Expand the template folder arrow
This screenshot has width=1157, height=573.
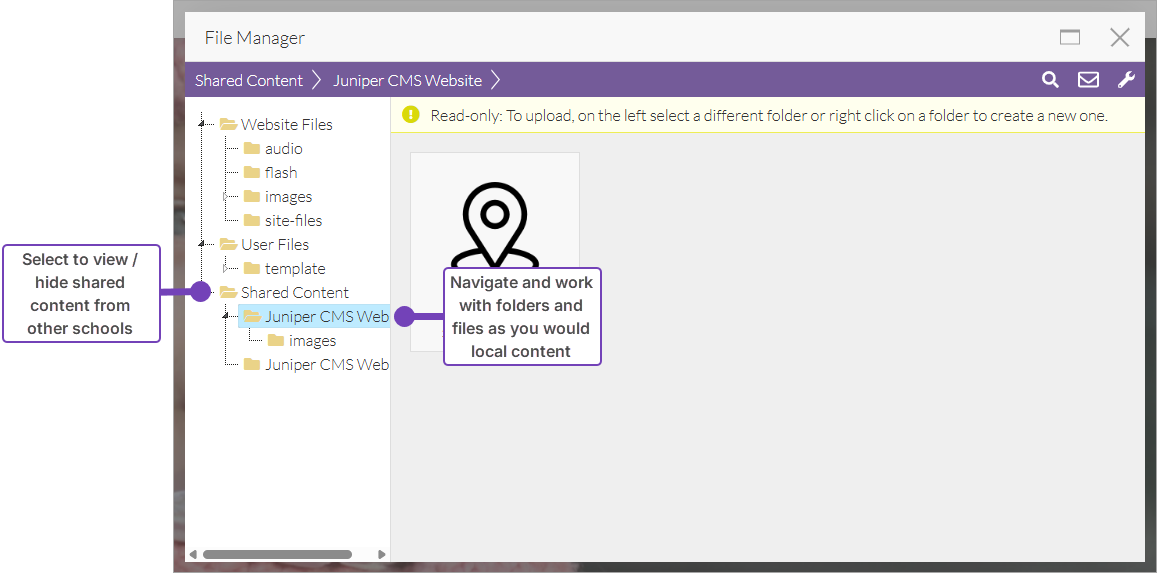pyautogui.click(x=226, y=268)
